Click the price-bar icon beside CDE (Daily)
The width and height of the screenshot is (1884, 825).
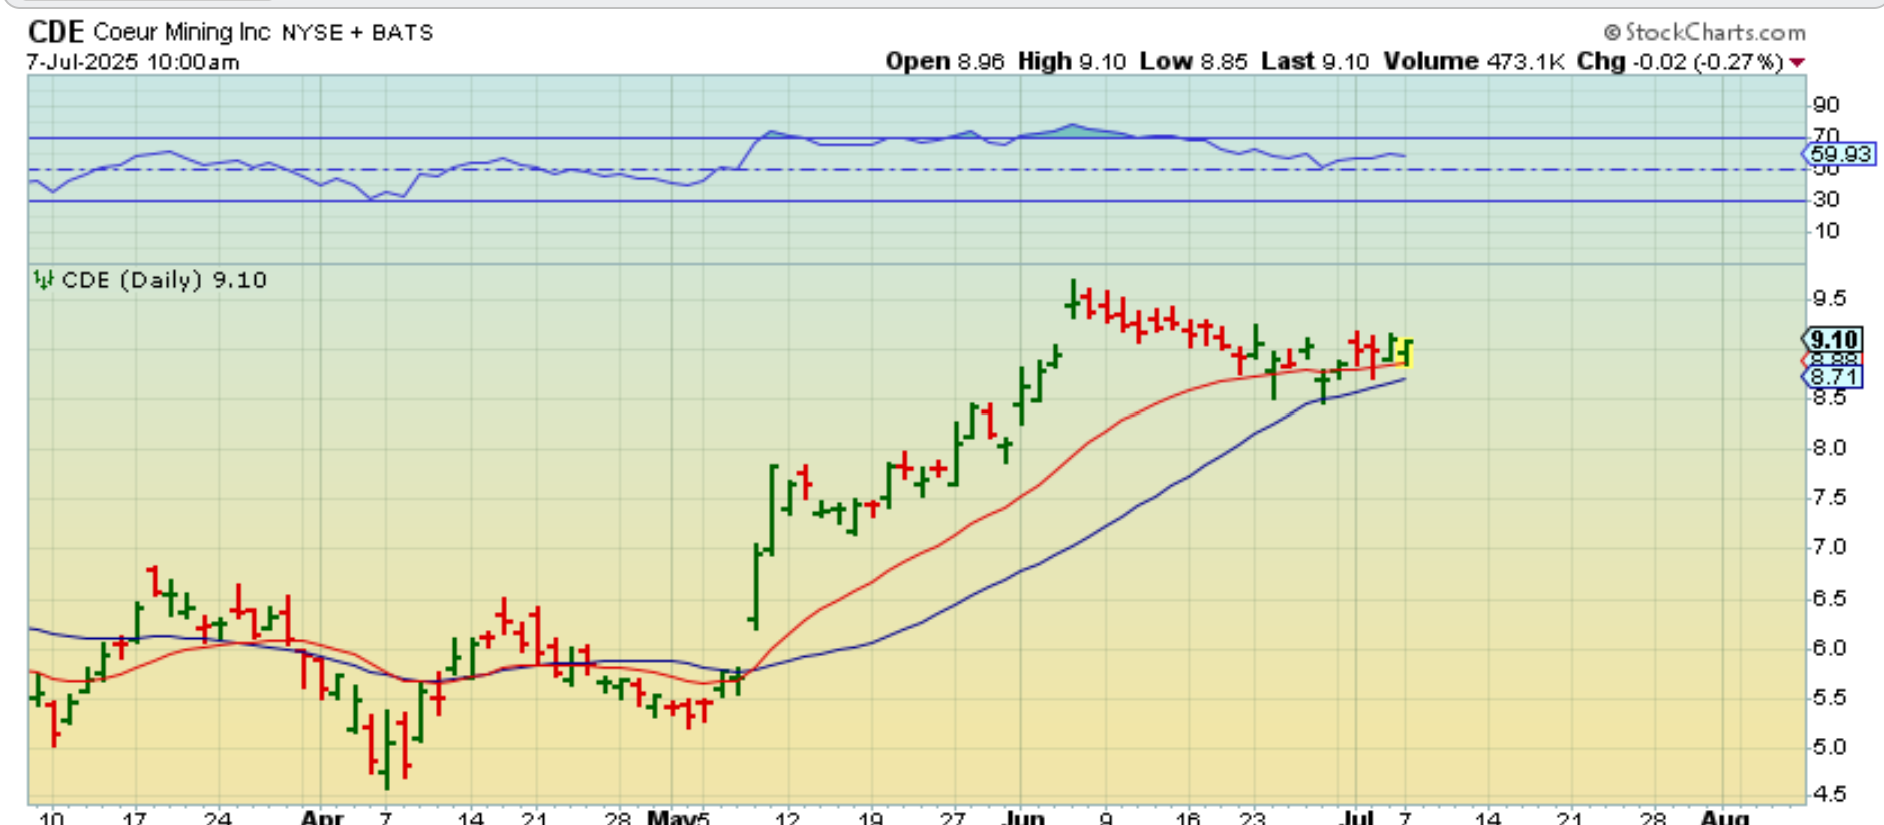click(x=42, y=280)
